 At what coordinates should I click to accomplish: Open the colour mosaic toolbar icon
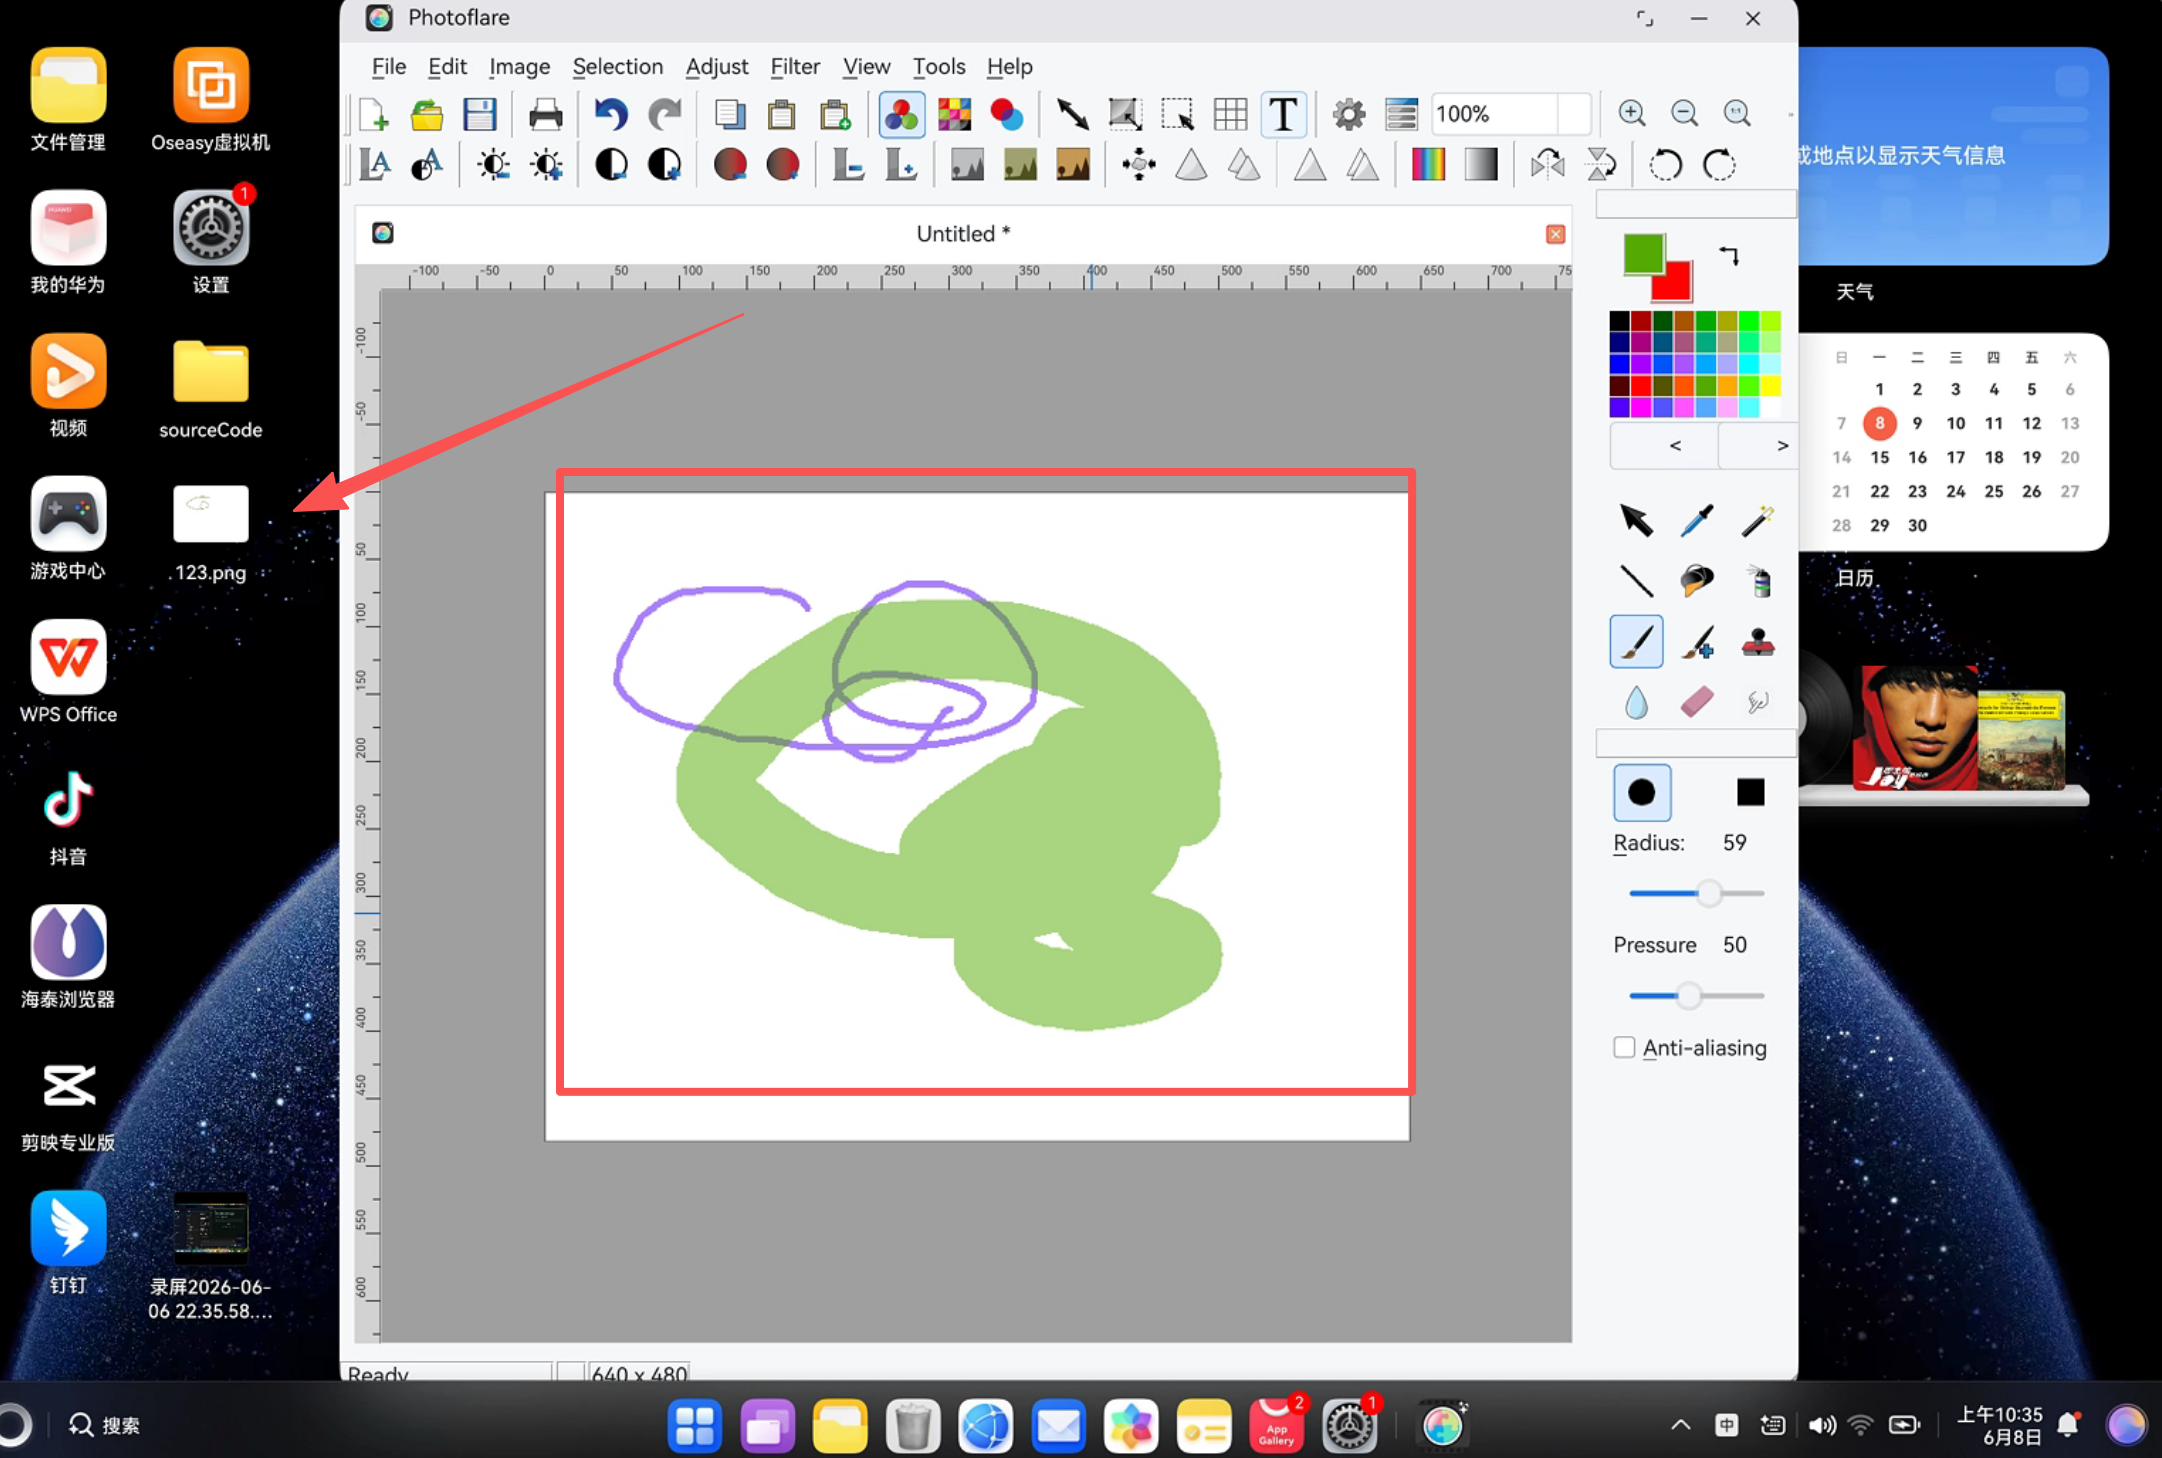pyautogui.click(x=954, y=115)
